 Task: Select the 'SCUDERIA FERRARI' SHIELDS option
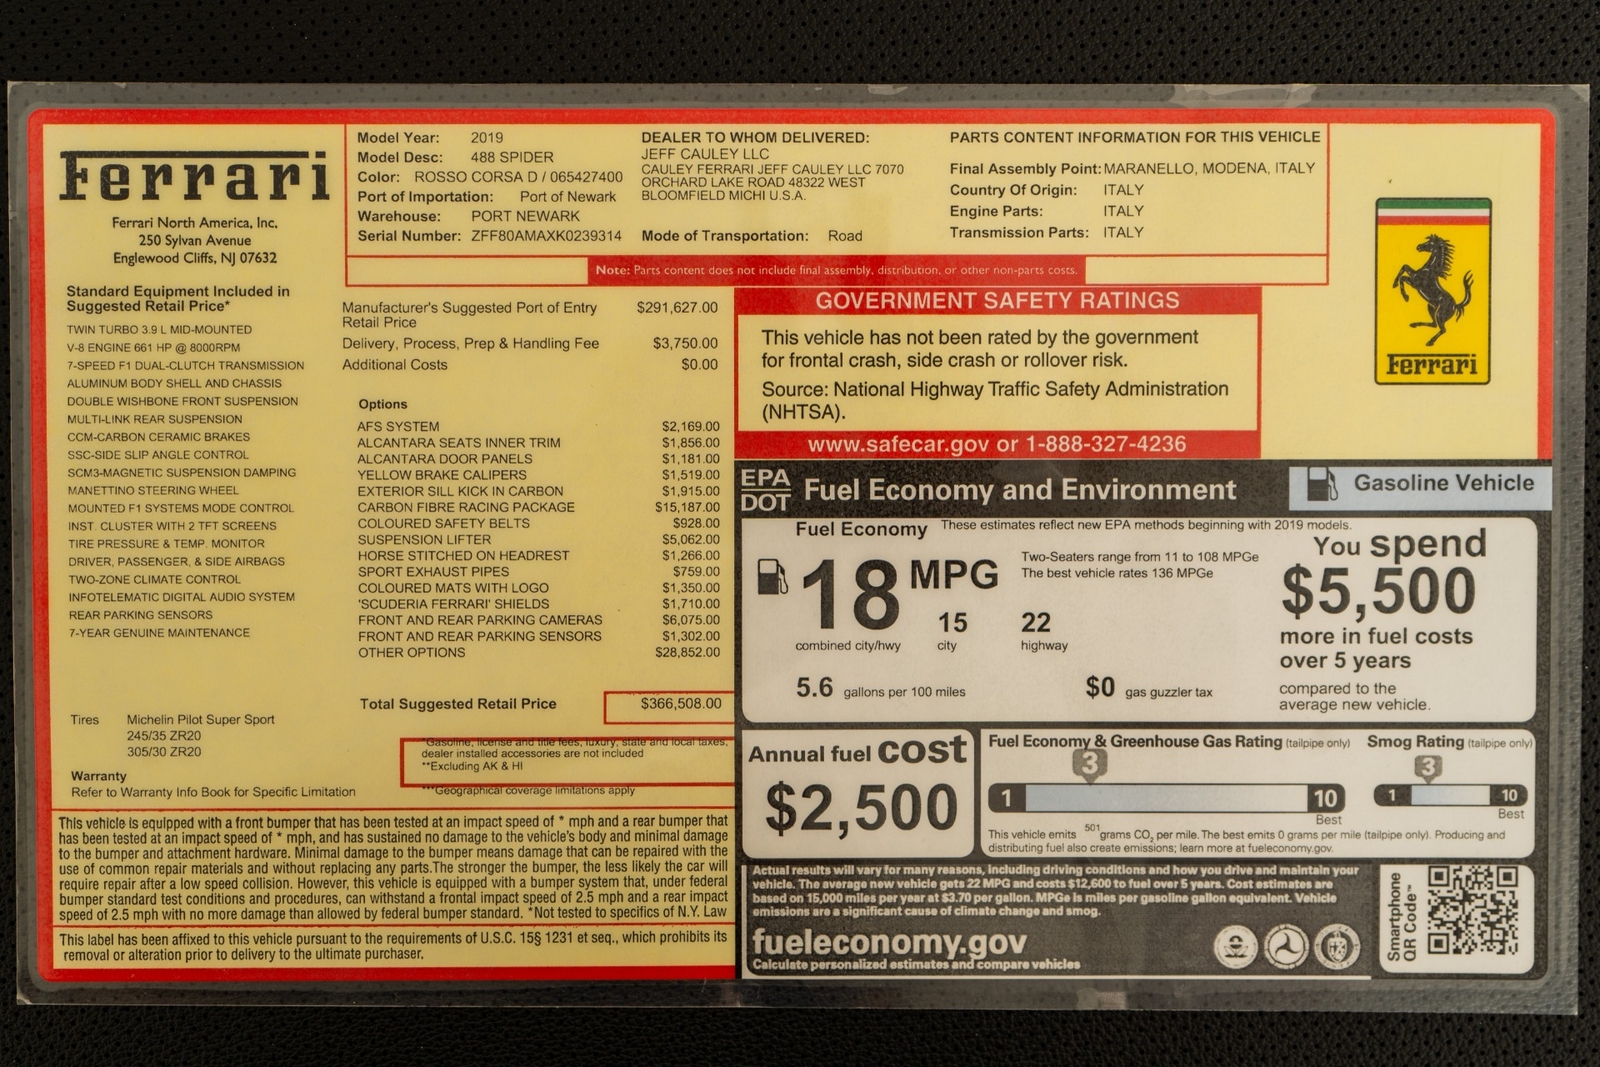[x=538, y=604]
